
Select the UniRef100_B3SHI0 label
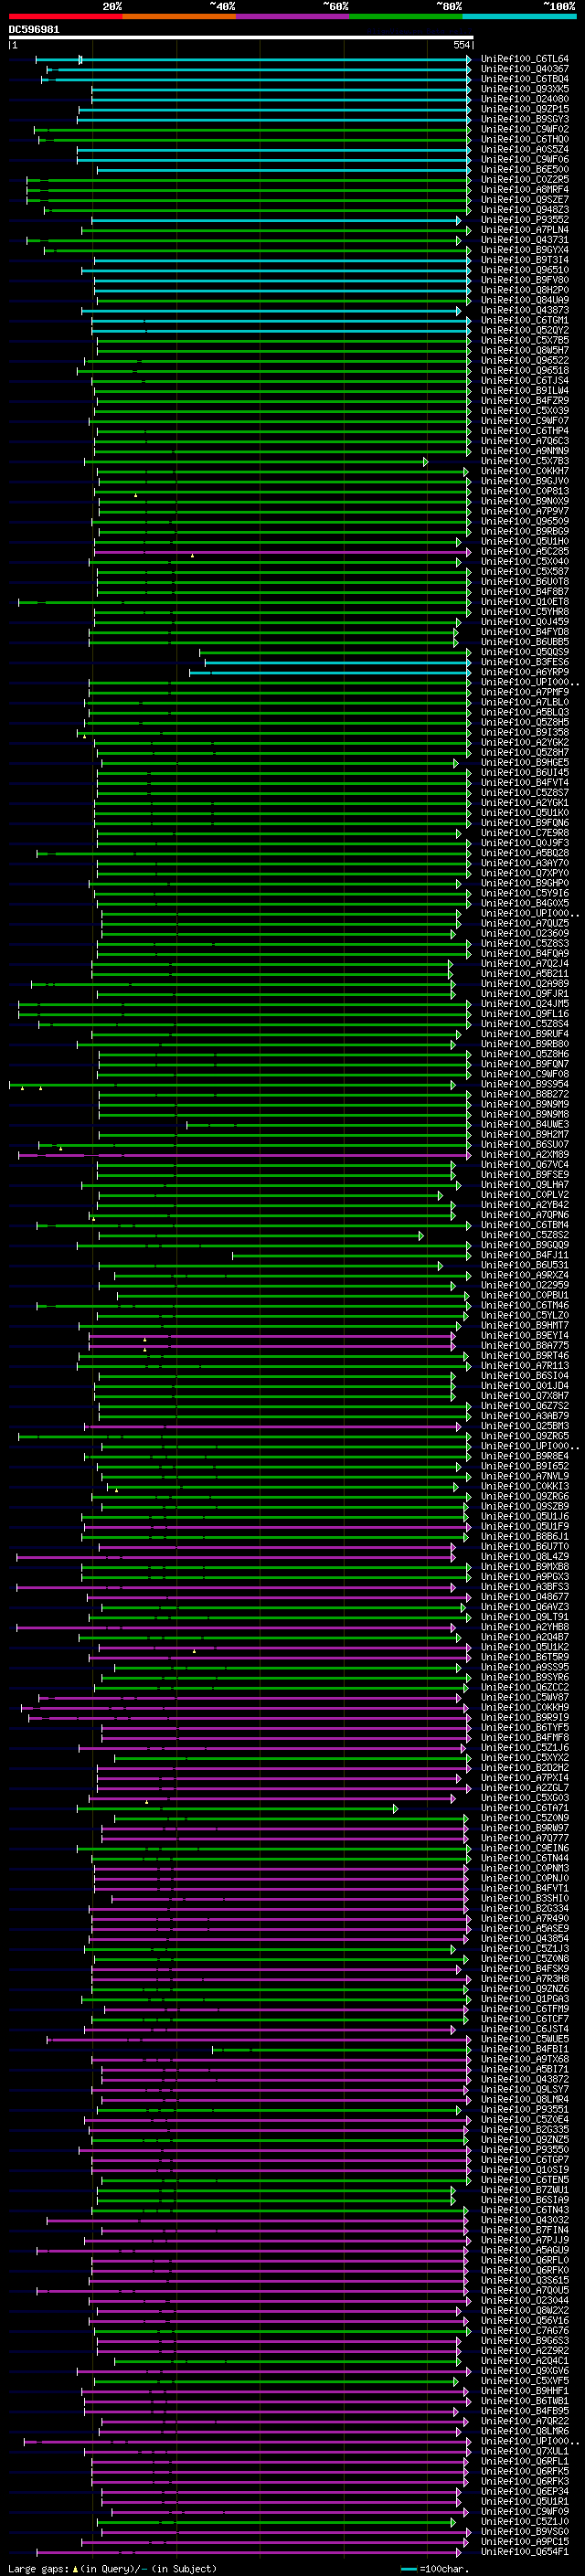524,1898
